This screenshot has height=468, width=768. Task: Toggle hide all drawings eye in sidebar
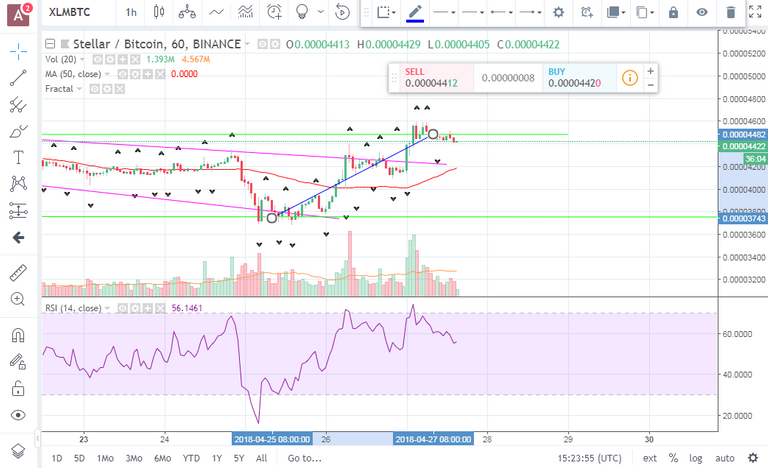click(18, 415)
